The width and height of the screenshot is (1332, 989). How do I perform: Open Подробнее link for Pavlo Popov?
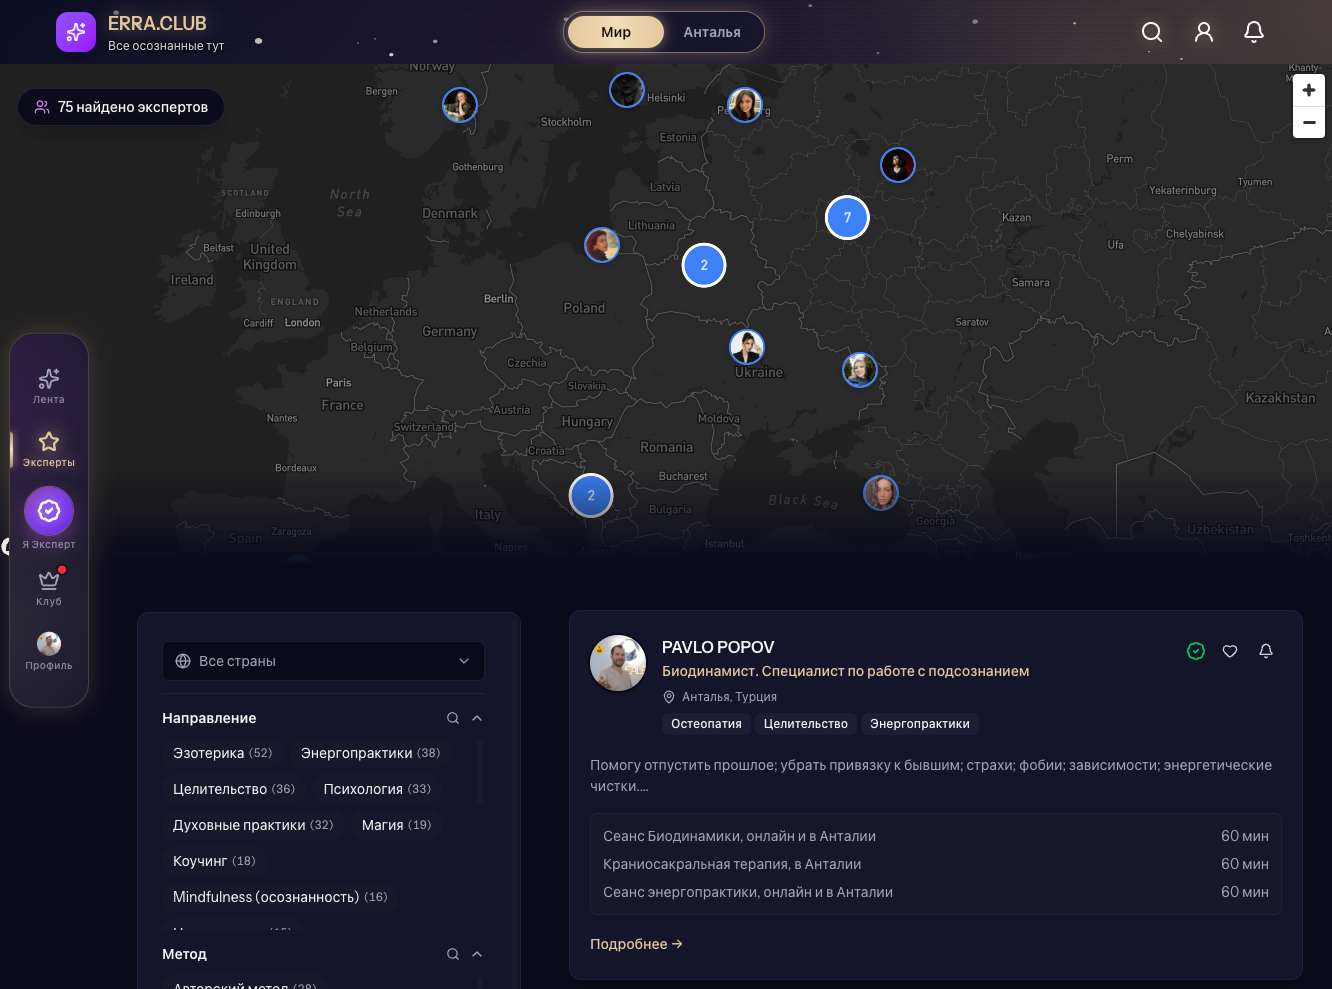pos(636,944)
